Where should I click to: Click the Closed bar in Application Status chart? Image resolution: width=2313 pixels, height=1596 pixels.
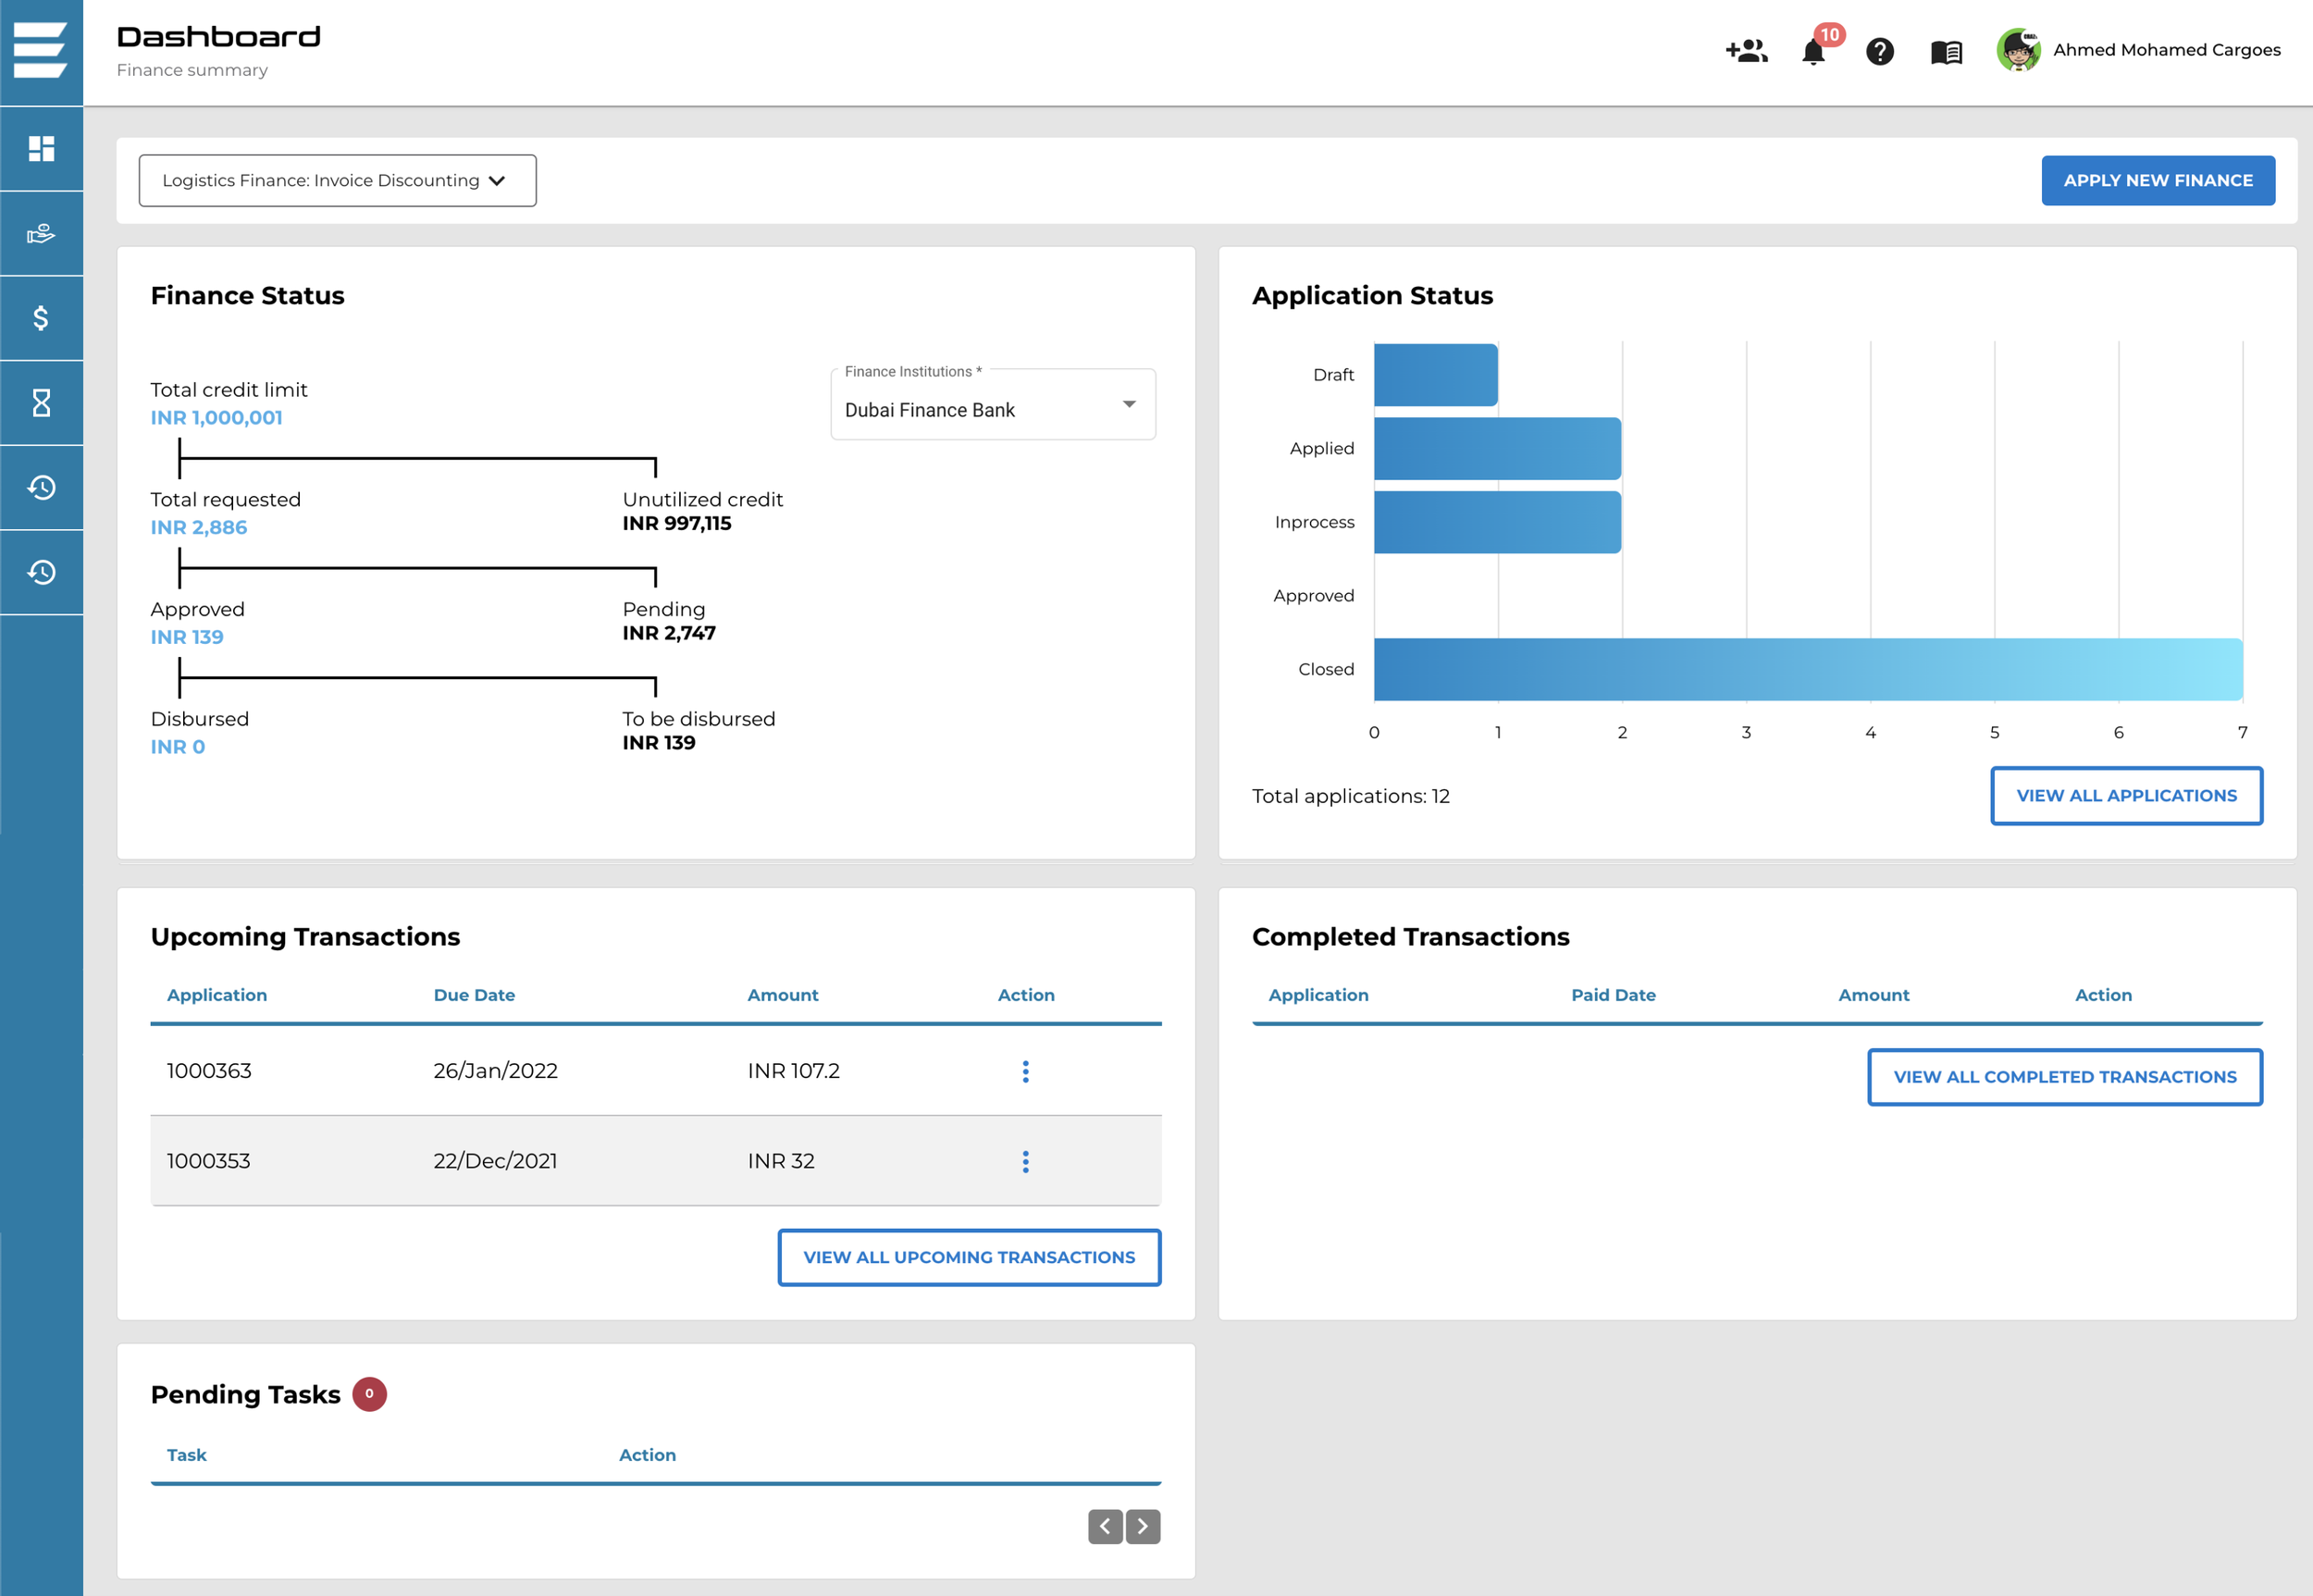[x=1807, y=669]
